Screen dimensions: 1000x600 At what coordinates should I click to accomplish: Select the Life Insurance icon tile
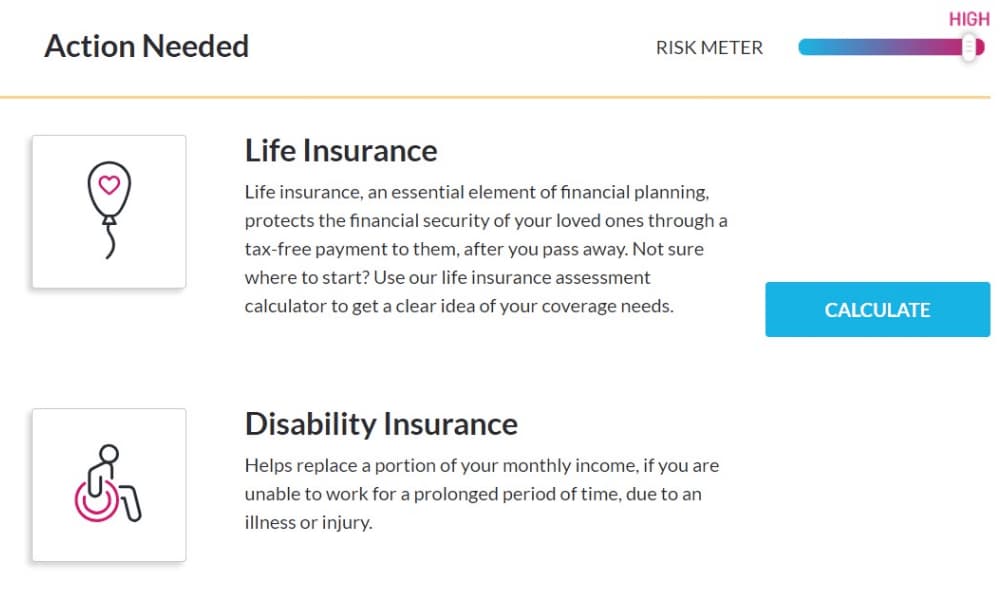[107, 210]
